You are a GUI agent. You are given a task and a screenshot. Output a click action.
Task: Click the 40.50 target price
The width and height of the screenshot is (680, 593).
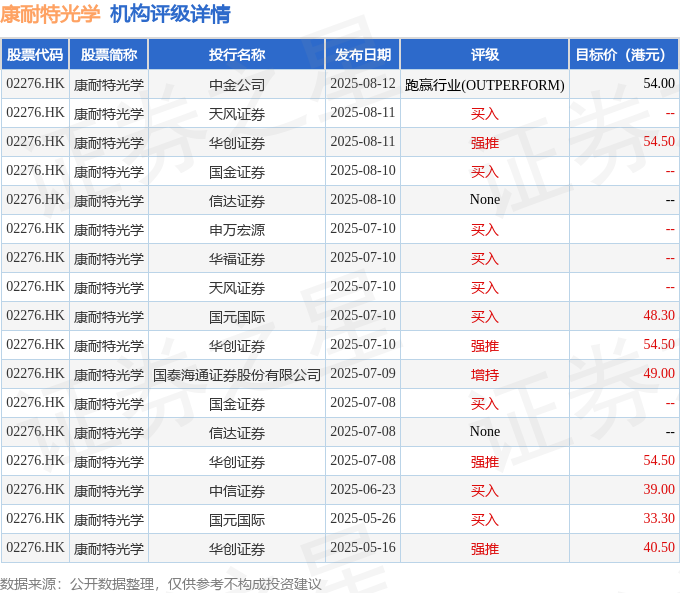(x=659, y=547)
